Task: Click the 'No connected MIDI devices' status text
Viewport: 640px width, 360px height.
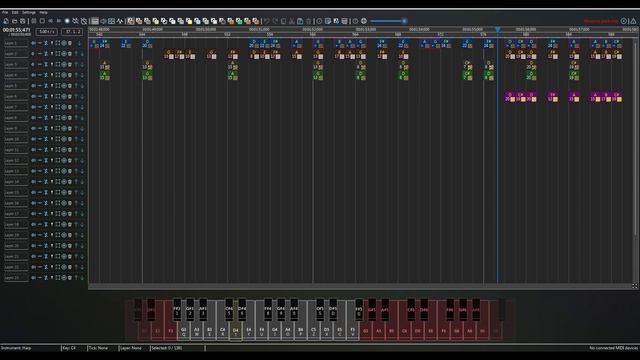Action: coord(614,348)
